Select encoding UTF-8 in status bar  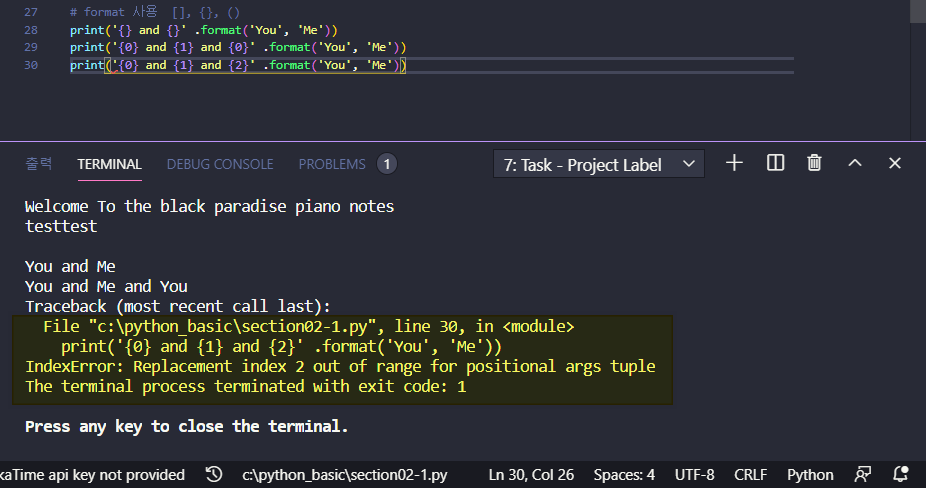click(x=694, y=475)
